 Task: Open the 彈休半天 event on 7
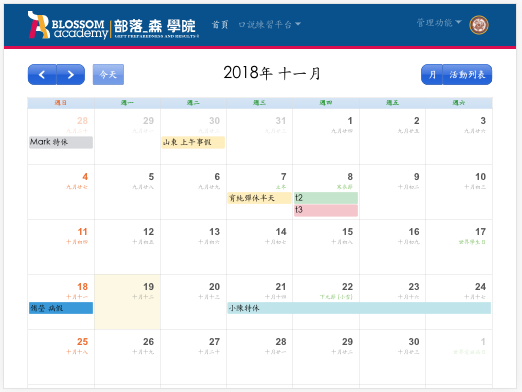click(x=259, y=198)
